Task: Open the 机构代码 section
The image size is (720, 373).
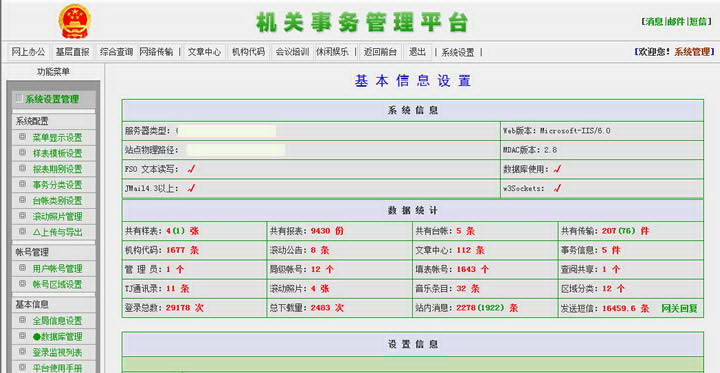Action: [x=248, y=52]
